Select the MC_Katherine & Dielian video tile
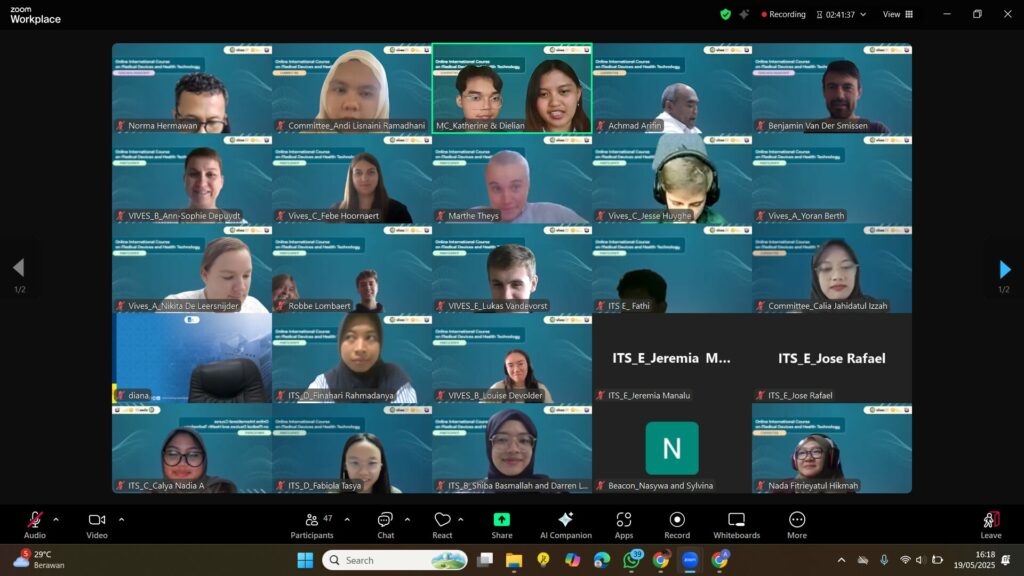 click(x=512, y=88)
